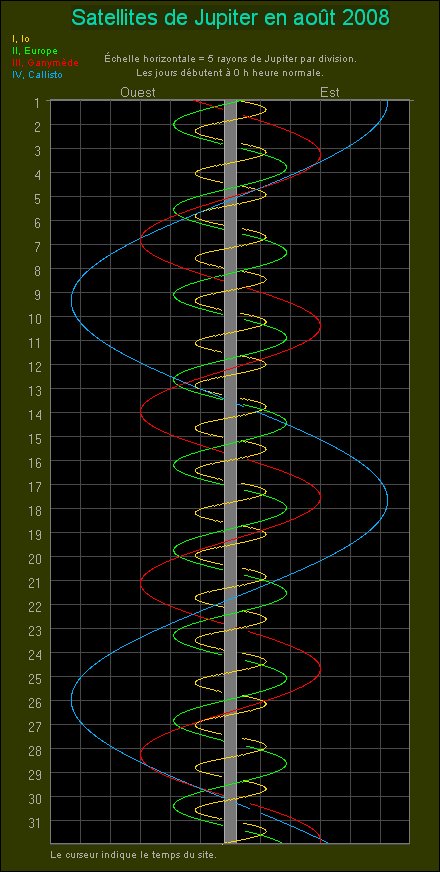440x872 pixels.
Task: Click the day 9 label
Action: coord(37,294)
